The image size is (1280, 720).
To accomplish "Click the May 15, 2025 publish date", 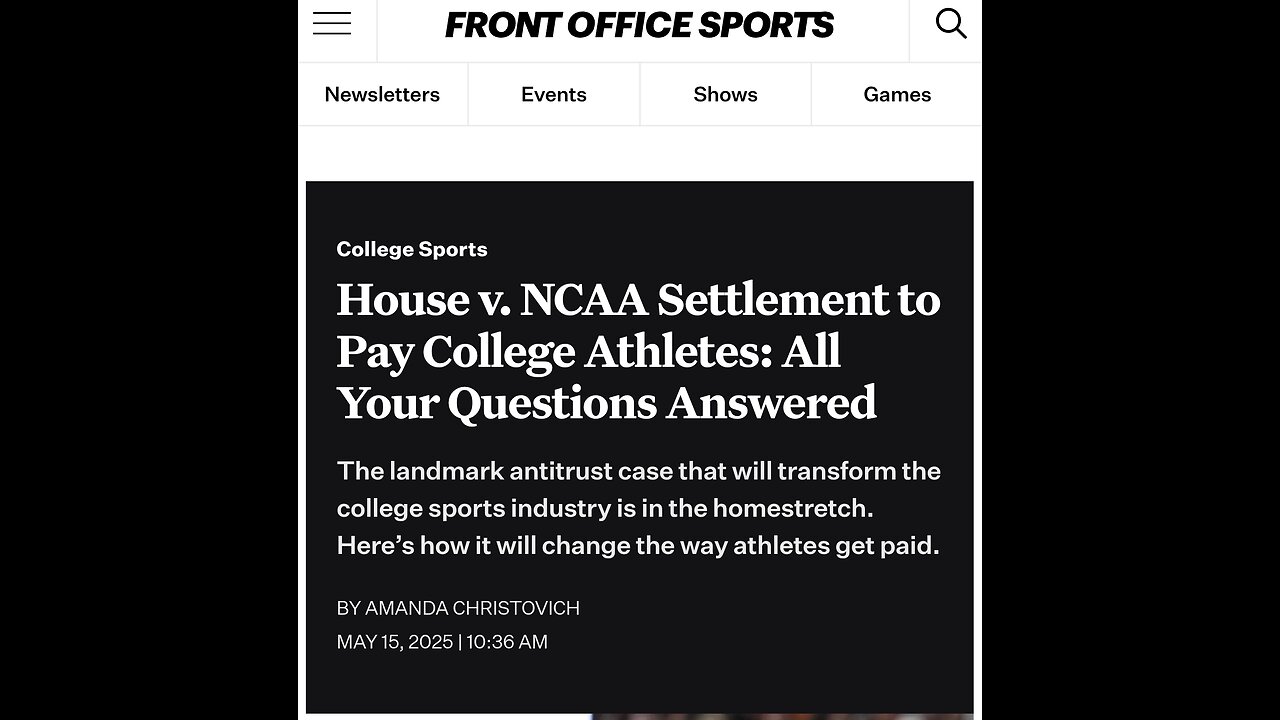I will [394, 642].
